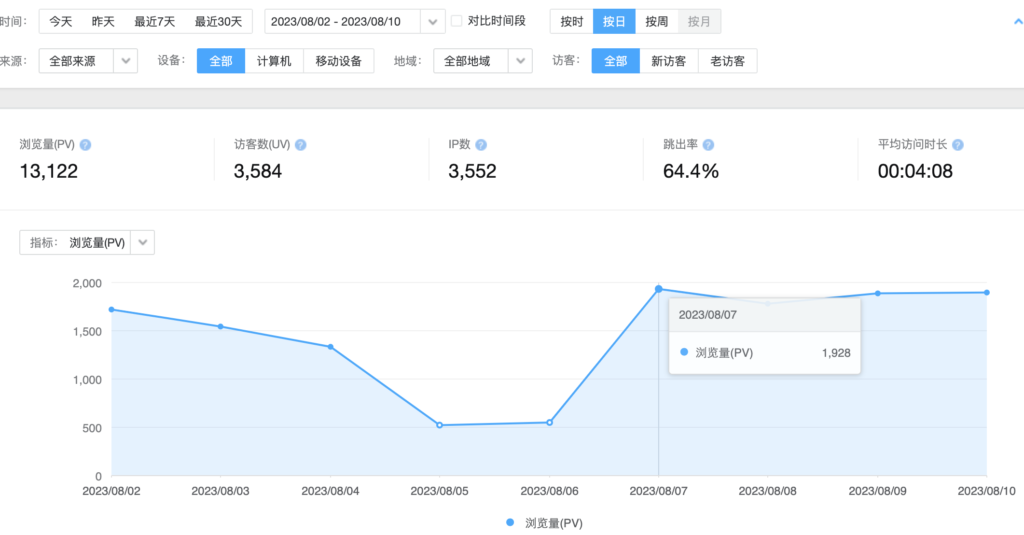
Task: Open help icon next to 访客数(UV)
Action: [x=300, y=145]
